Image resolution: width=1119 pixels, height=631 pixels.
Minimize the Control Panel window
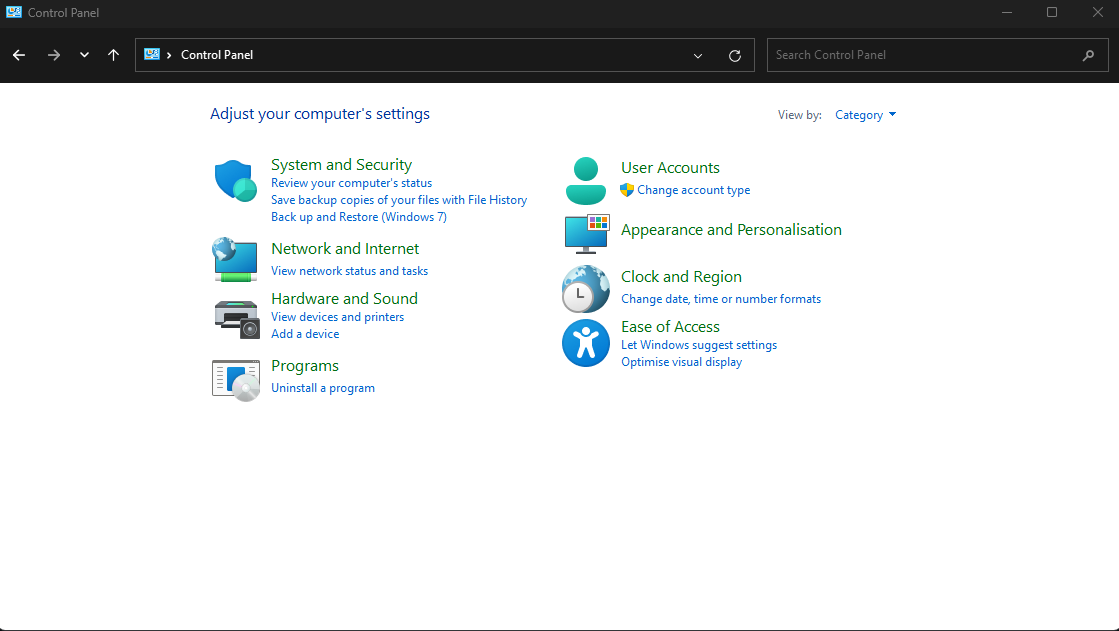pyautogui.click(x=1007, y=12)
